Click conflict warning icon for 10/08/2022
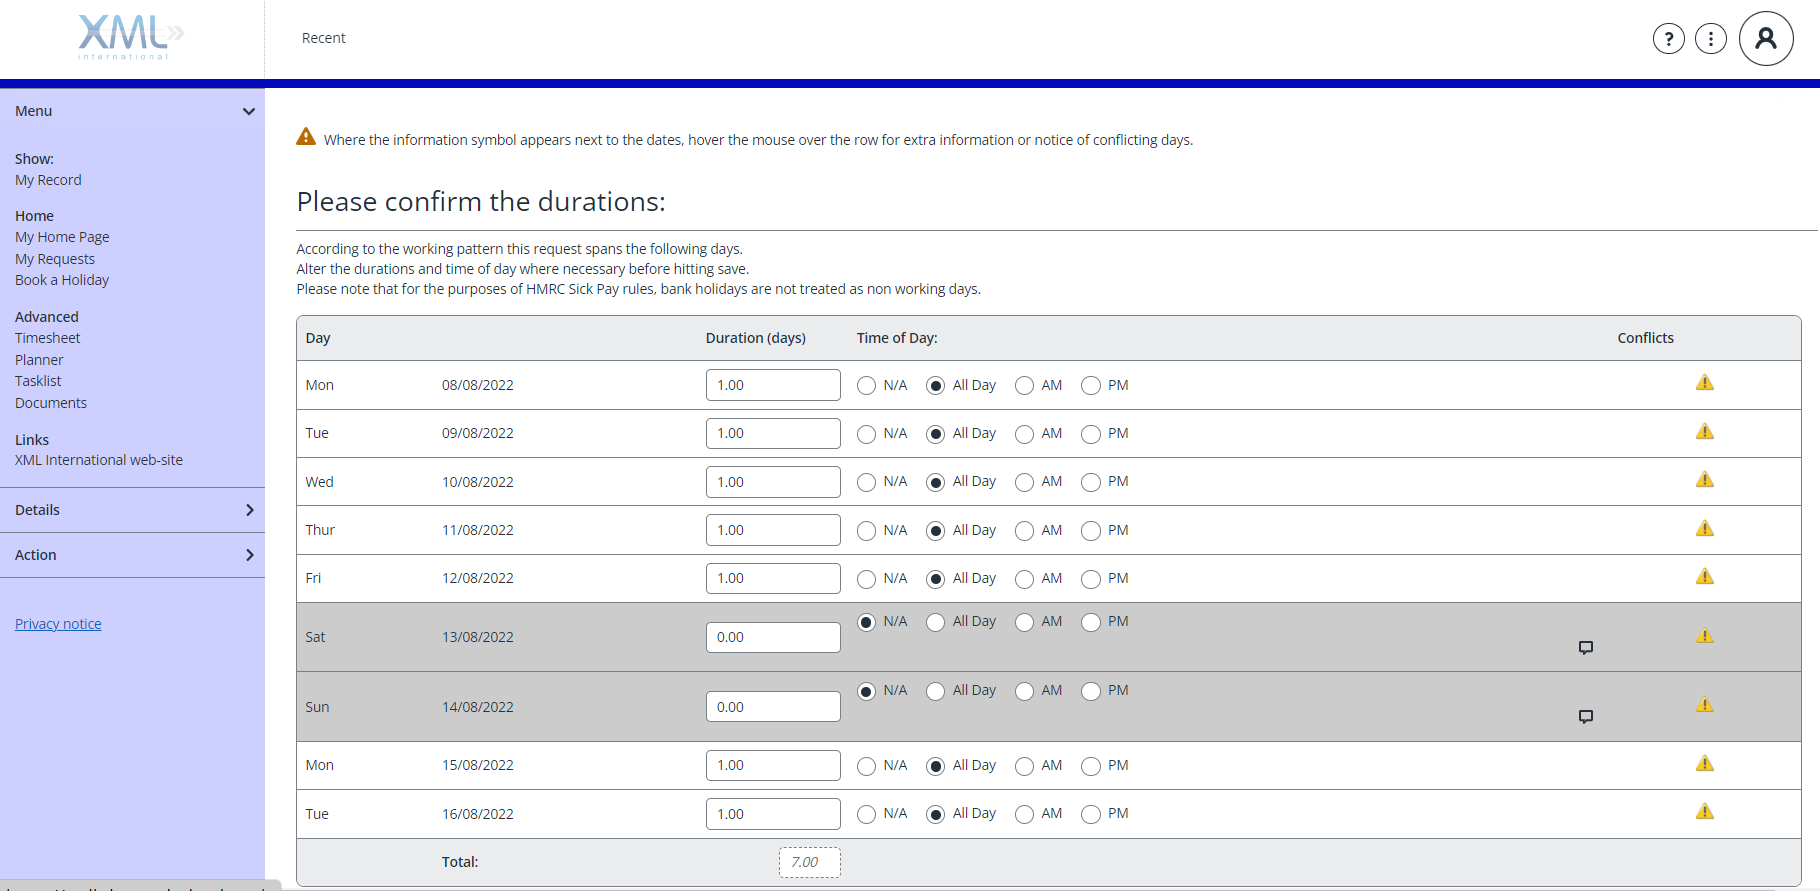1820x891 pixels. (1705, 480)
